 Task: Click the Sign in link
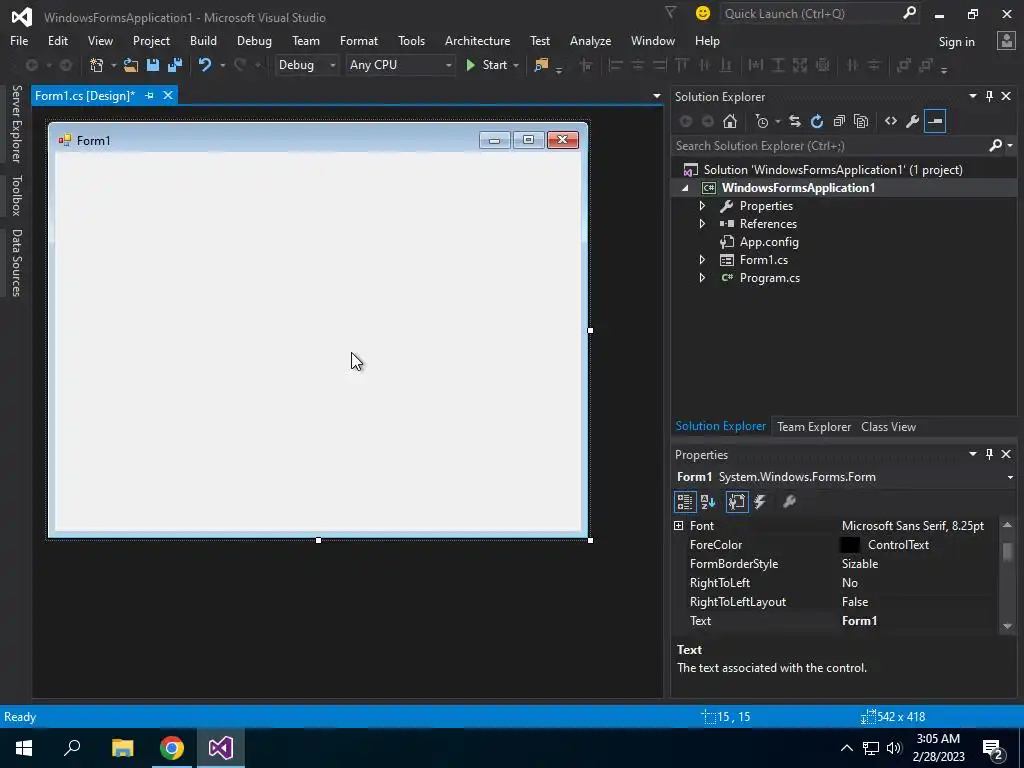pos(956,42)
